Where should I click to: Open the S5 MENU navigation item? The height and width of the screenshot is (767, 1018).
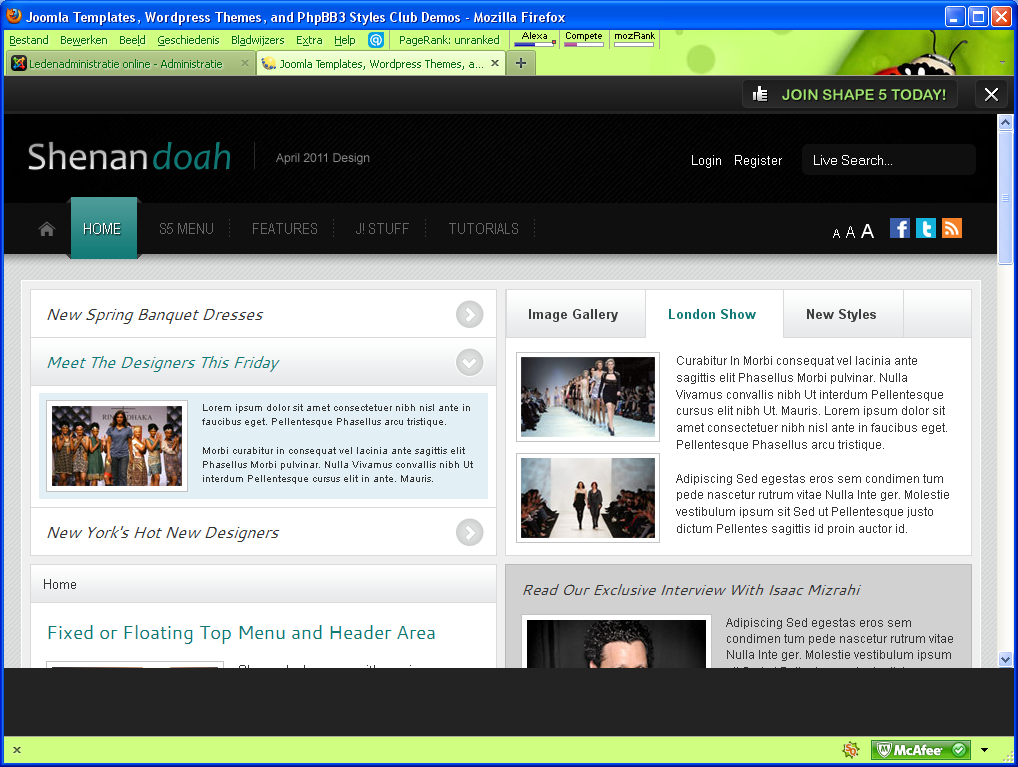[186, 229]
